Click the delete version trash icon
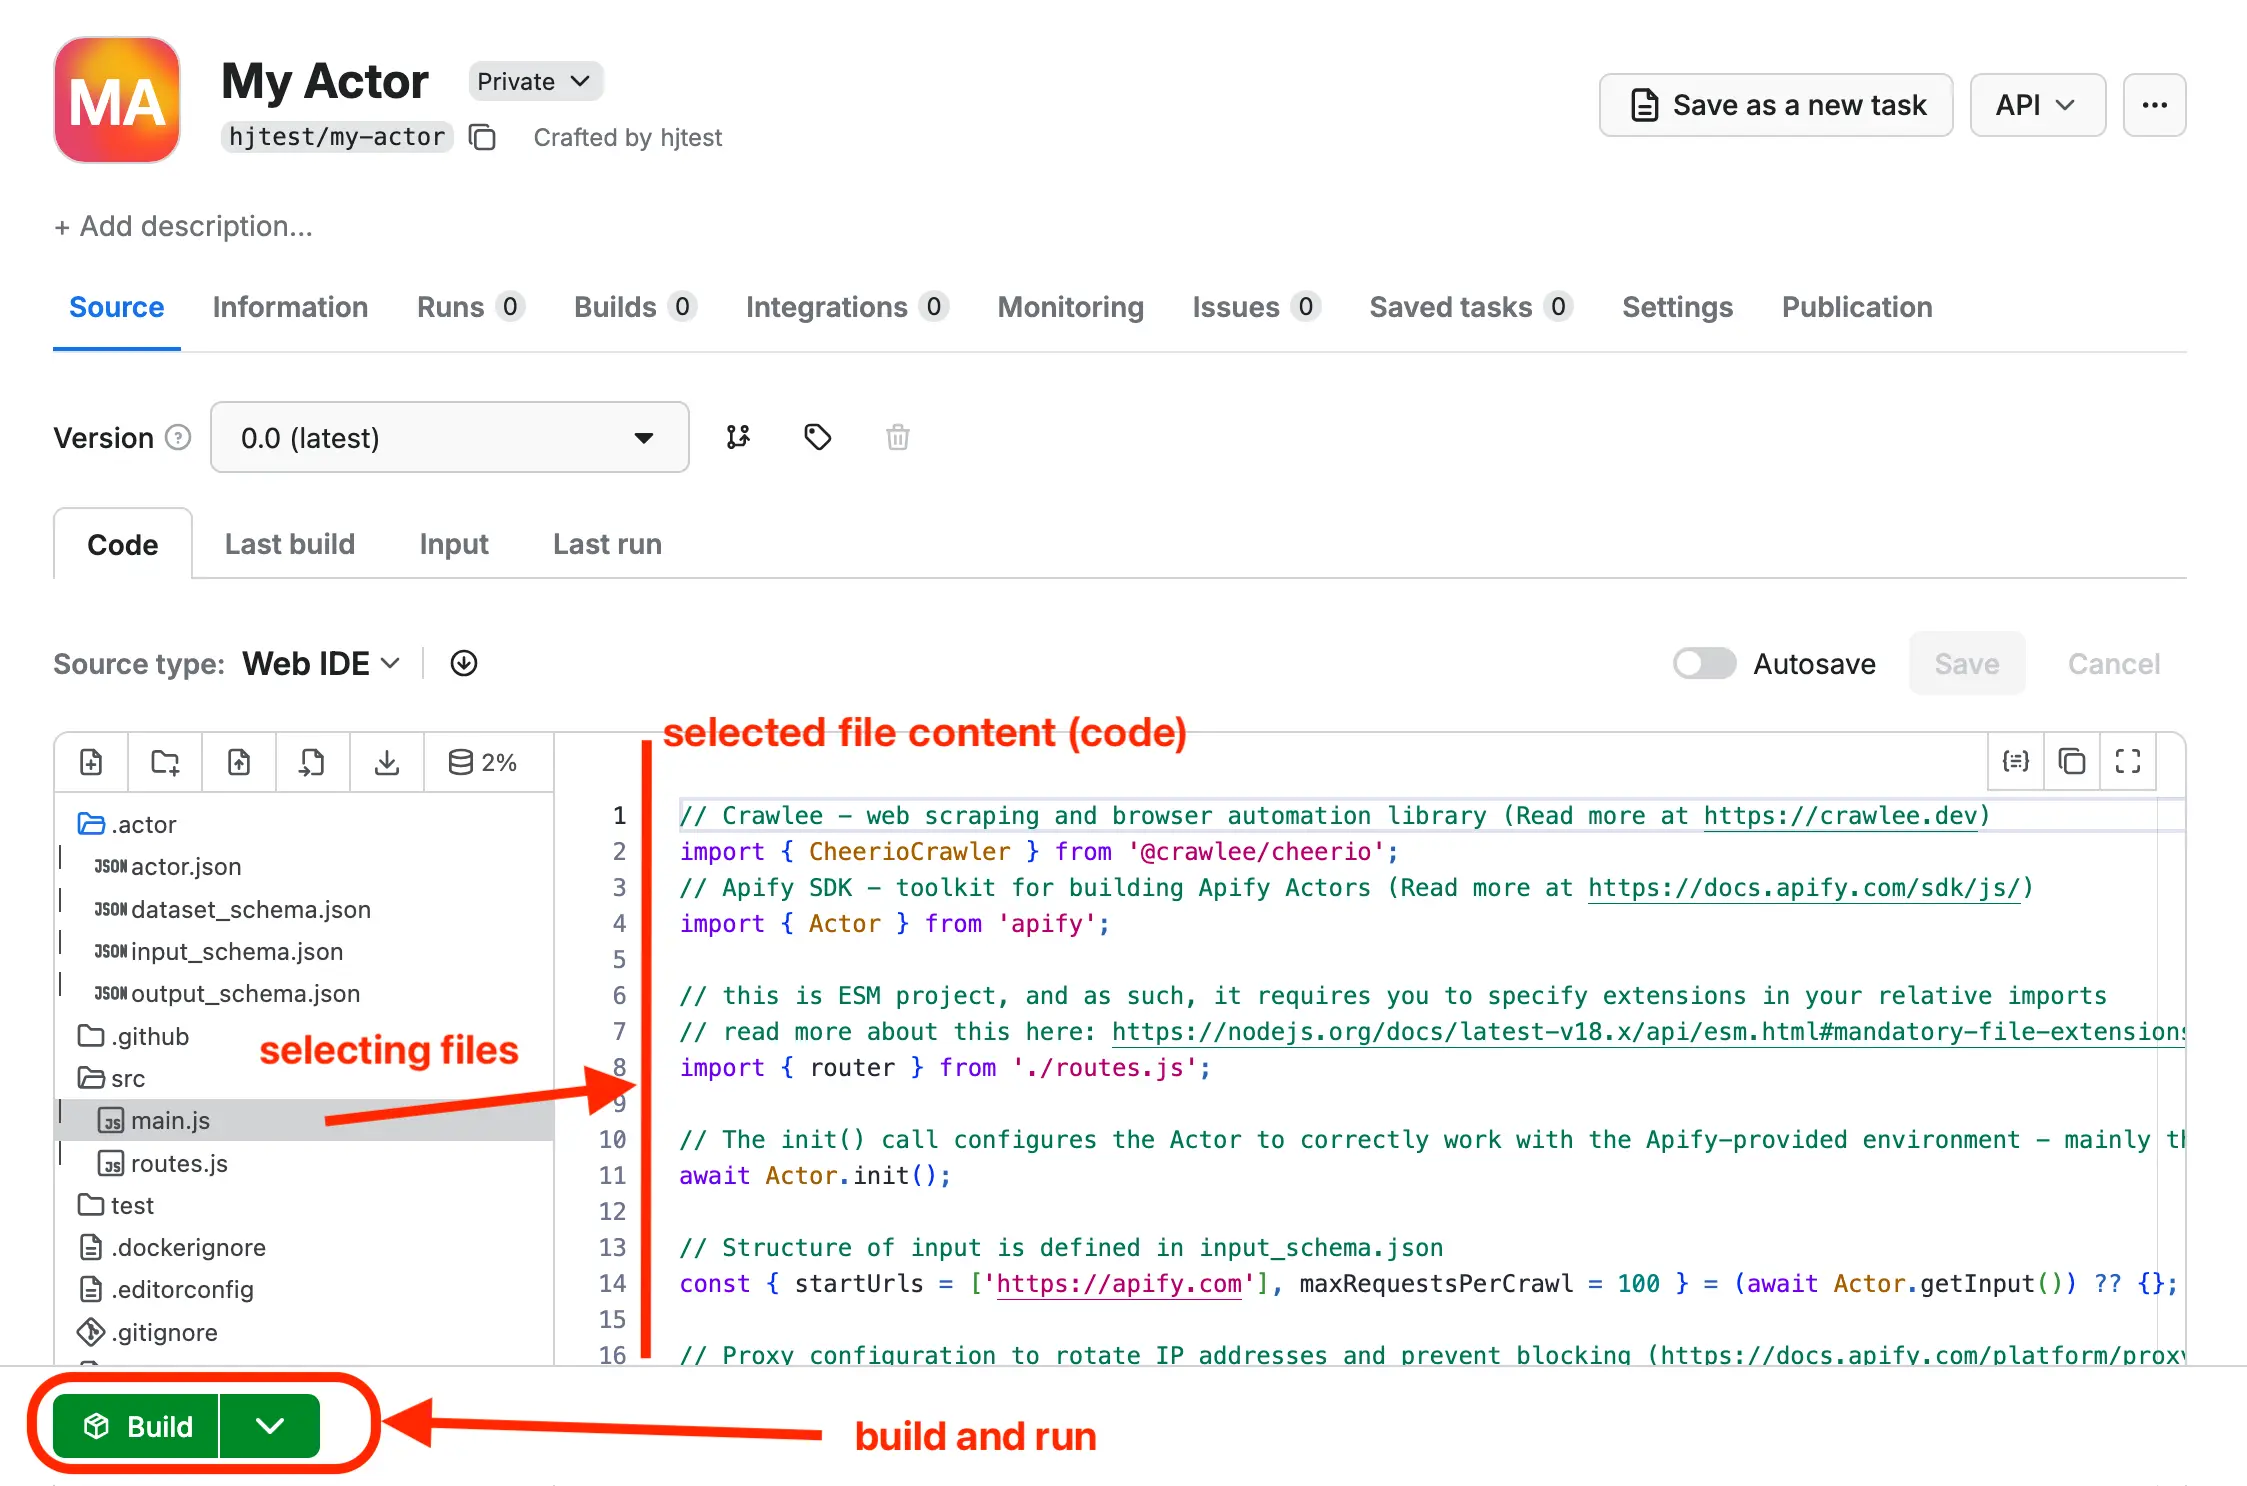Screen dimensions: 2247x1486 tap(898, 437)
